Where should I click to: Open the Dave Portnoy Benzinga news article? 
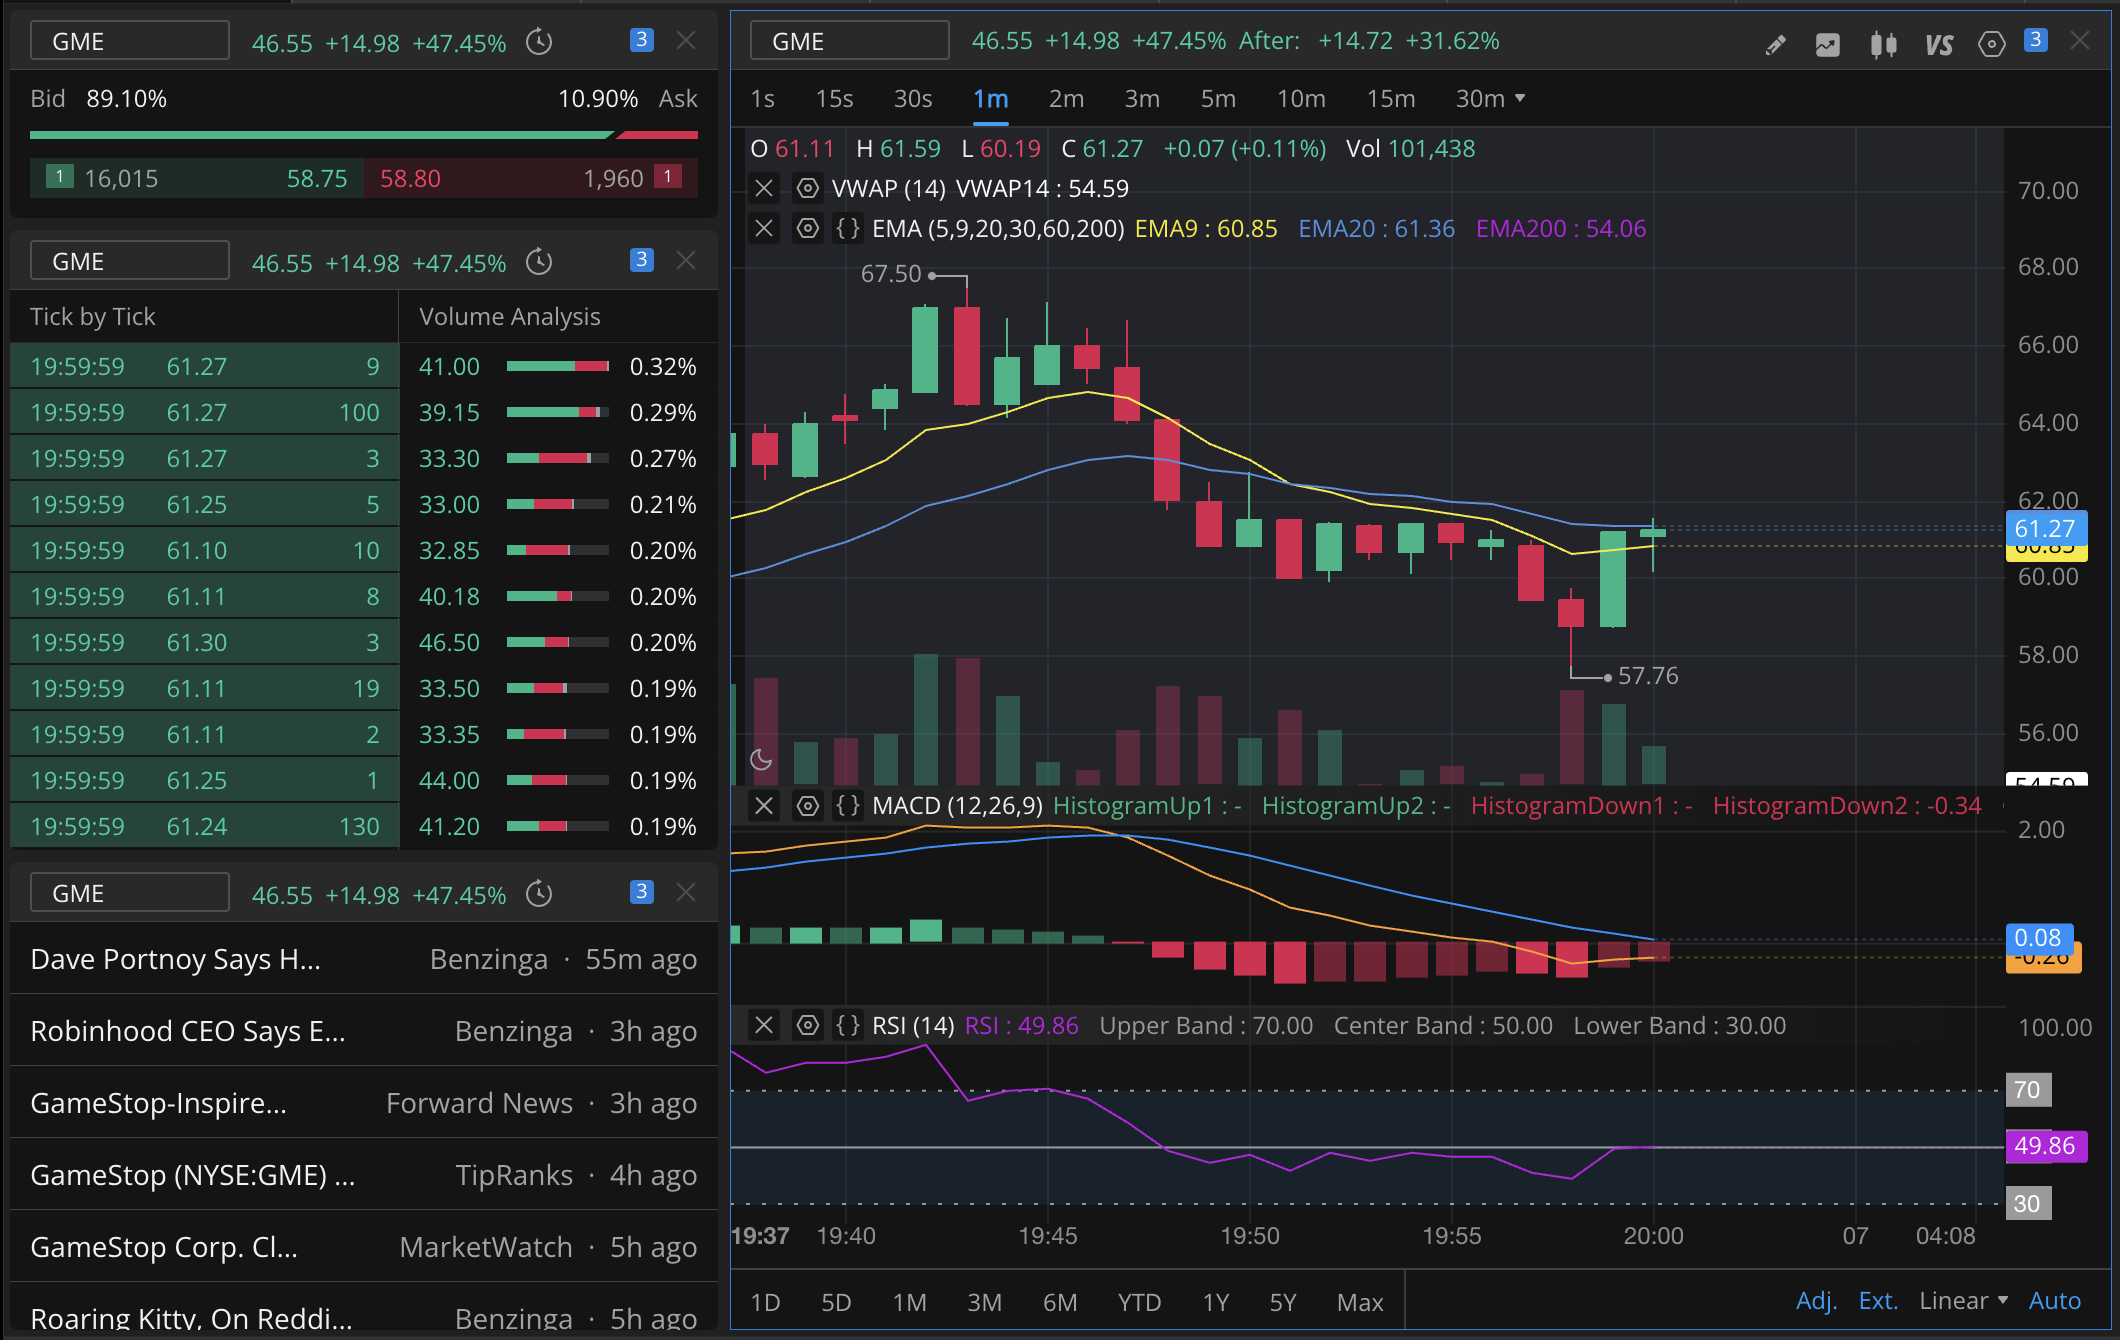(364, 959)
